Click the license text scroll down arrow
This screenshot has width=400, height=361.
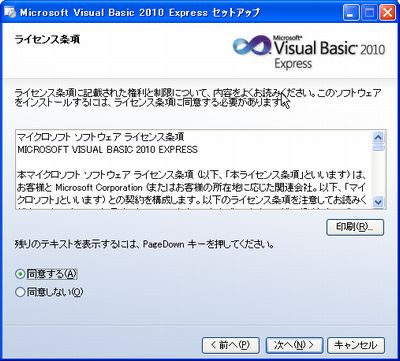379,201
